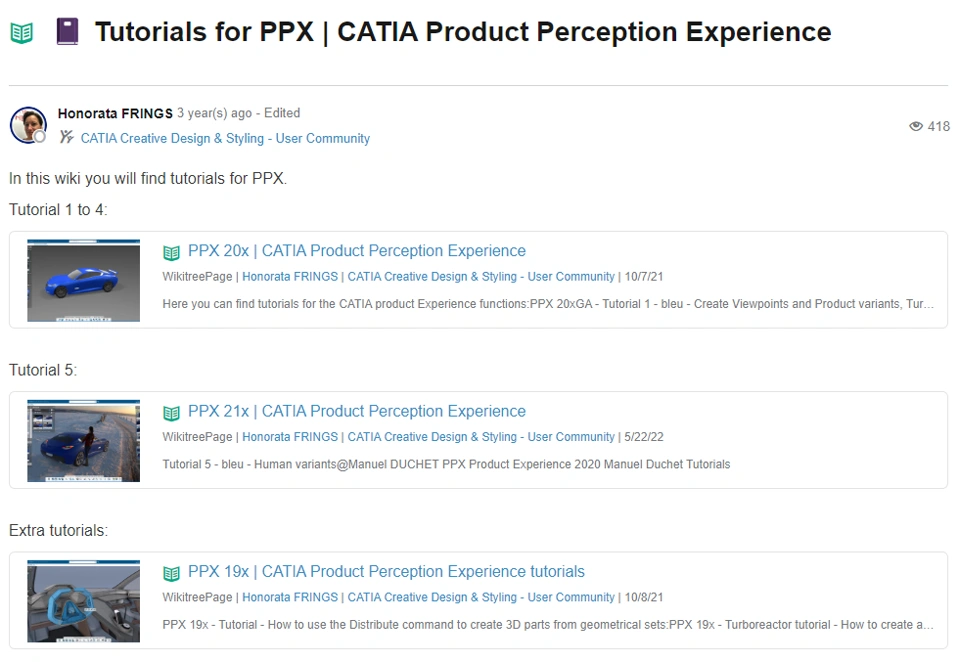Click community icon beside CATIA Creative Design

coord(66,138)
